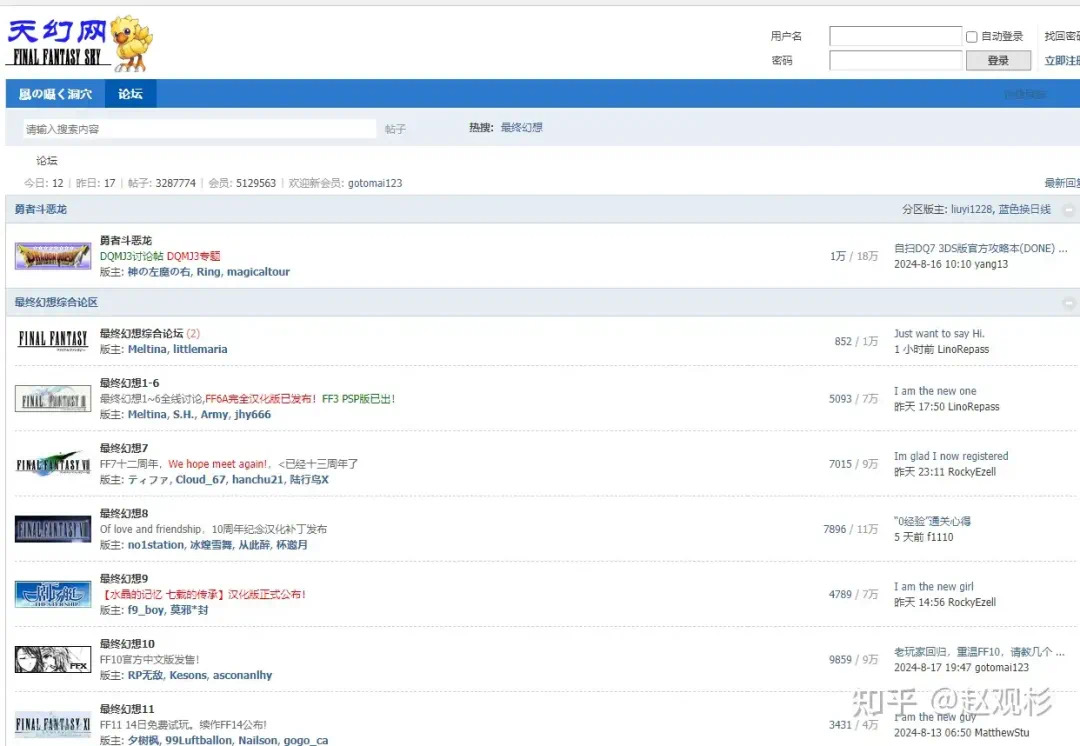Open the 最终幻想8 forum title
This screenshot has height=746, width=1080.
click(x=124, y=514)
